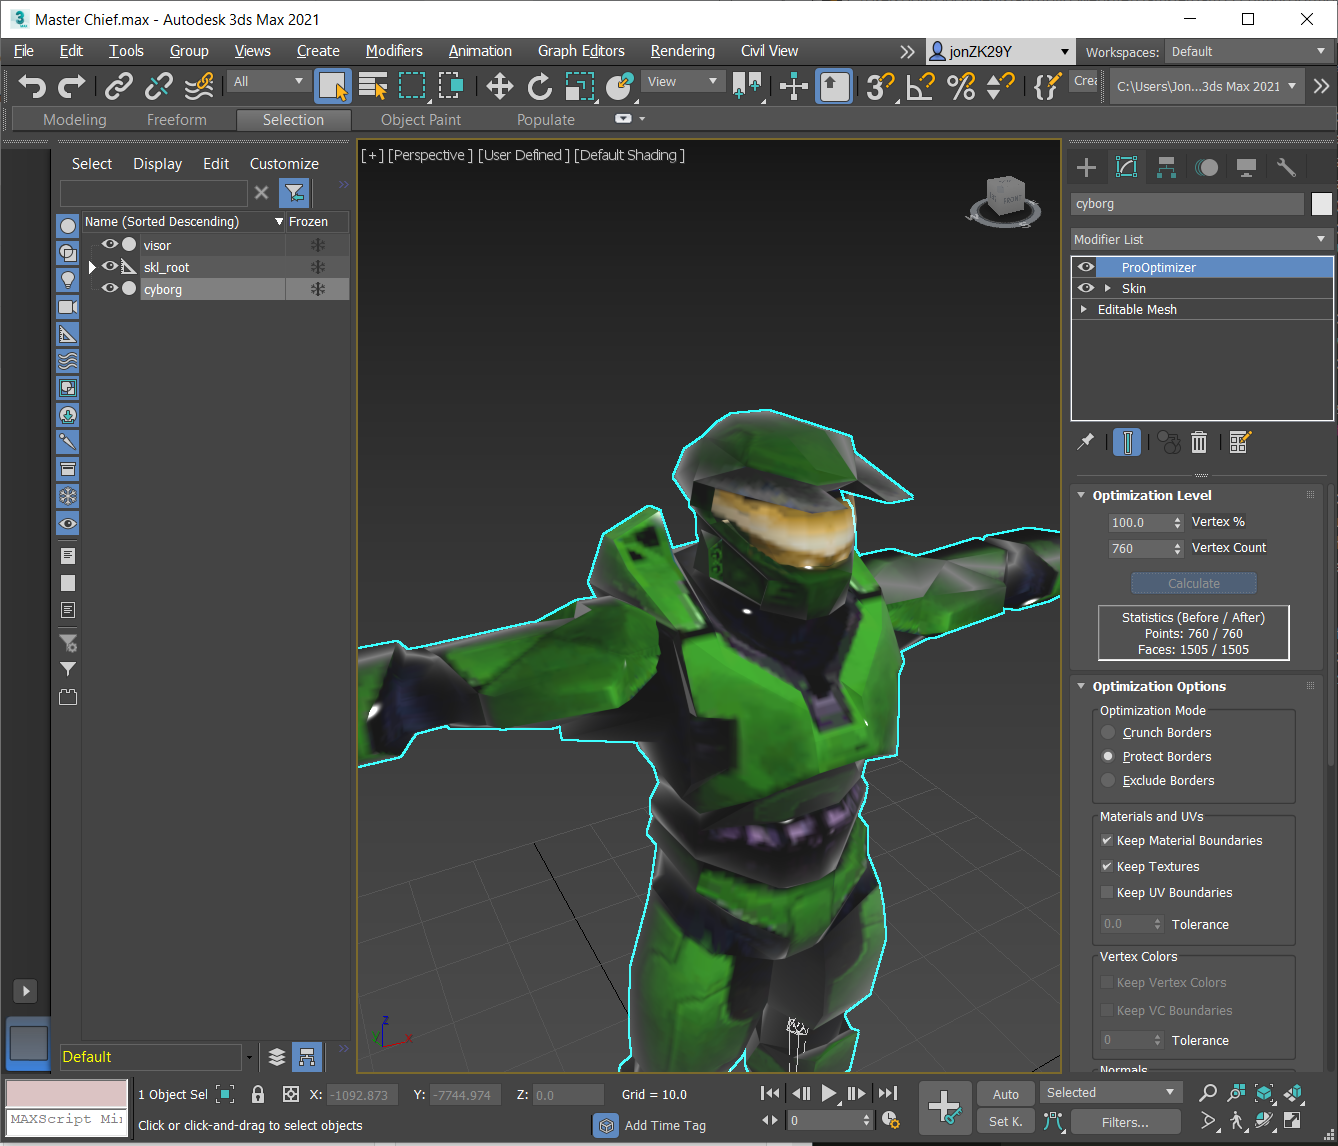Screen dimensions: 1338x1146
Task: Open the Display command panel tab
Action: pos(1246,168)
